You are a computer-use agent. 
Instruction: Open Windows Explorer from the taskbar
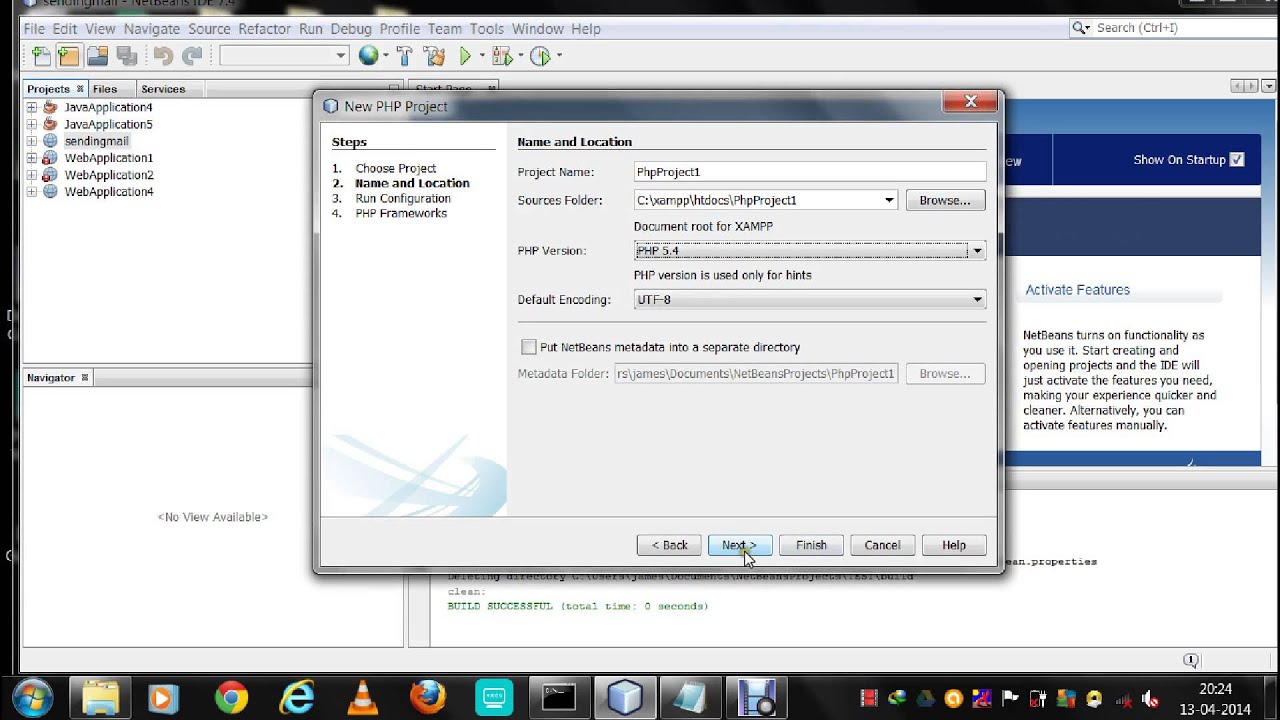[x=100, y=697]
